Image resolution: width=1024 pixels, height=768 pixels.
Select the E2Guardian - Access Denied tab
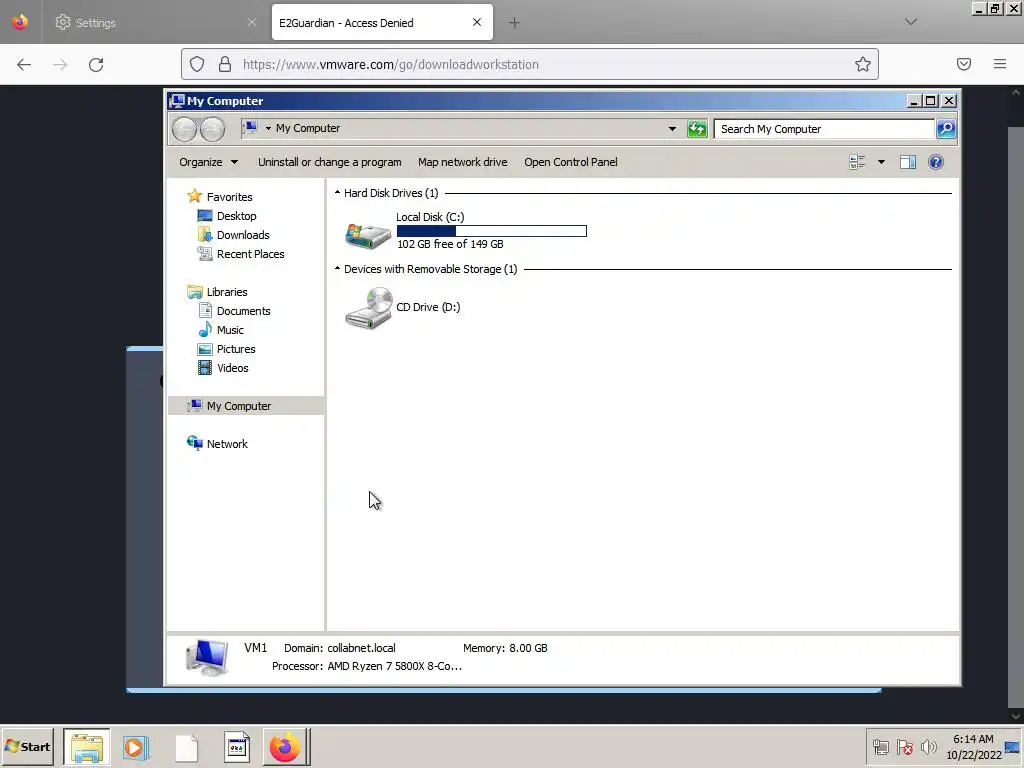(x=382, y=22)
